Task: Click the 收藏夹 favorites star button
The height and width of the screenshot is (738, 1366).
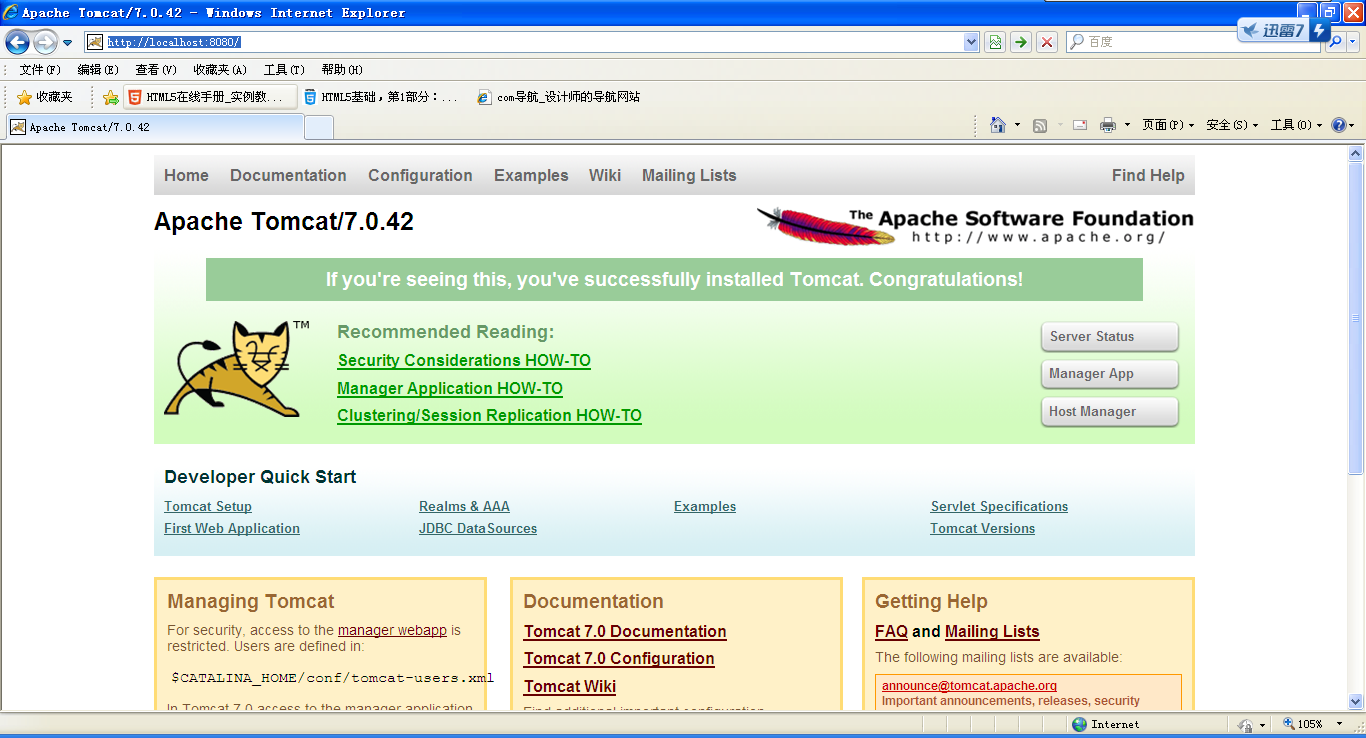Action: pos(45,97)
